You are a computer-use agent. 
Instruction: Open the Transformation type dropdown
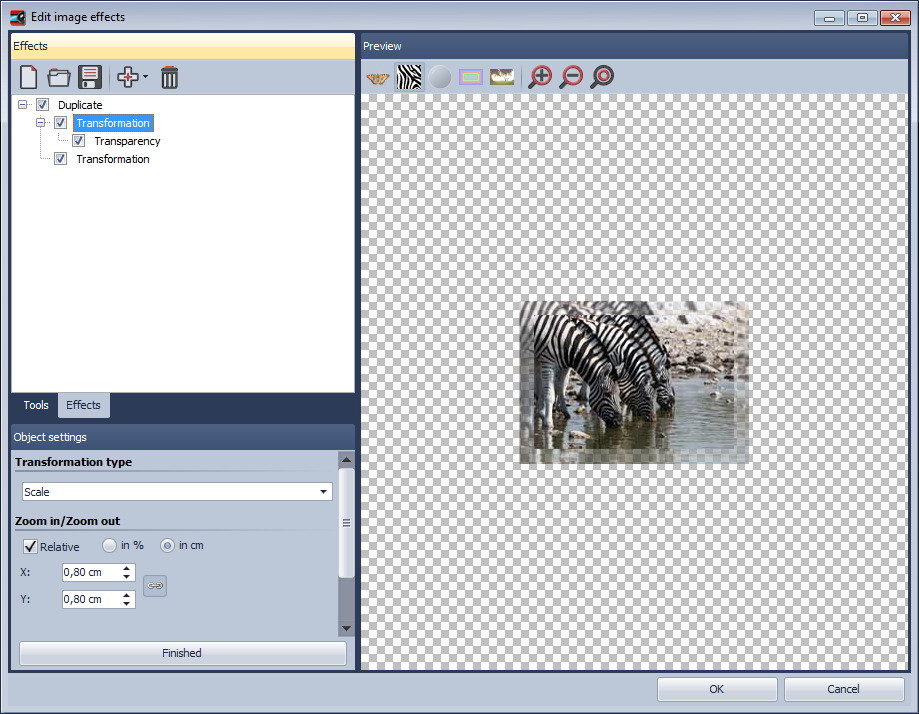(323, 491)
